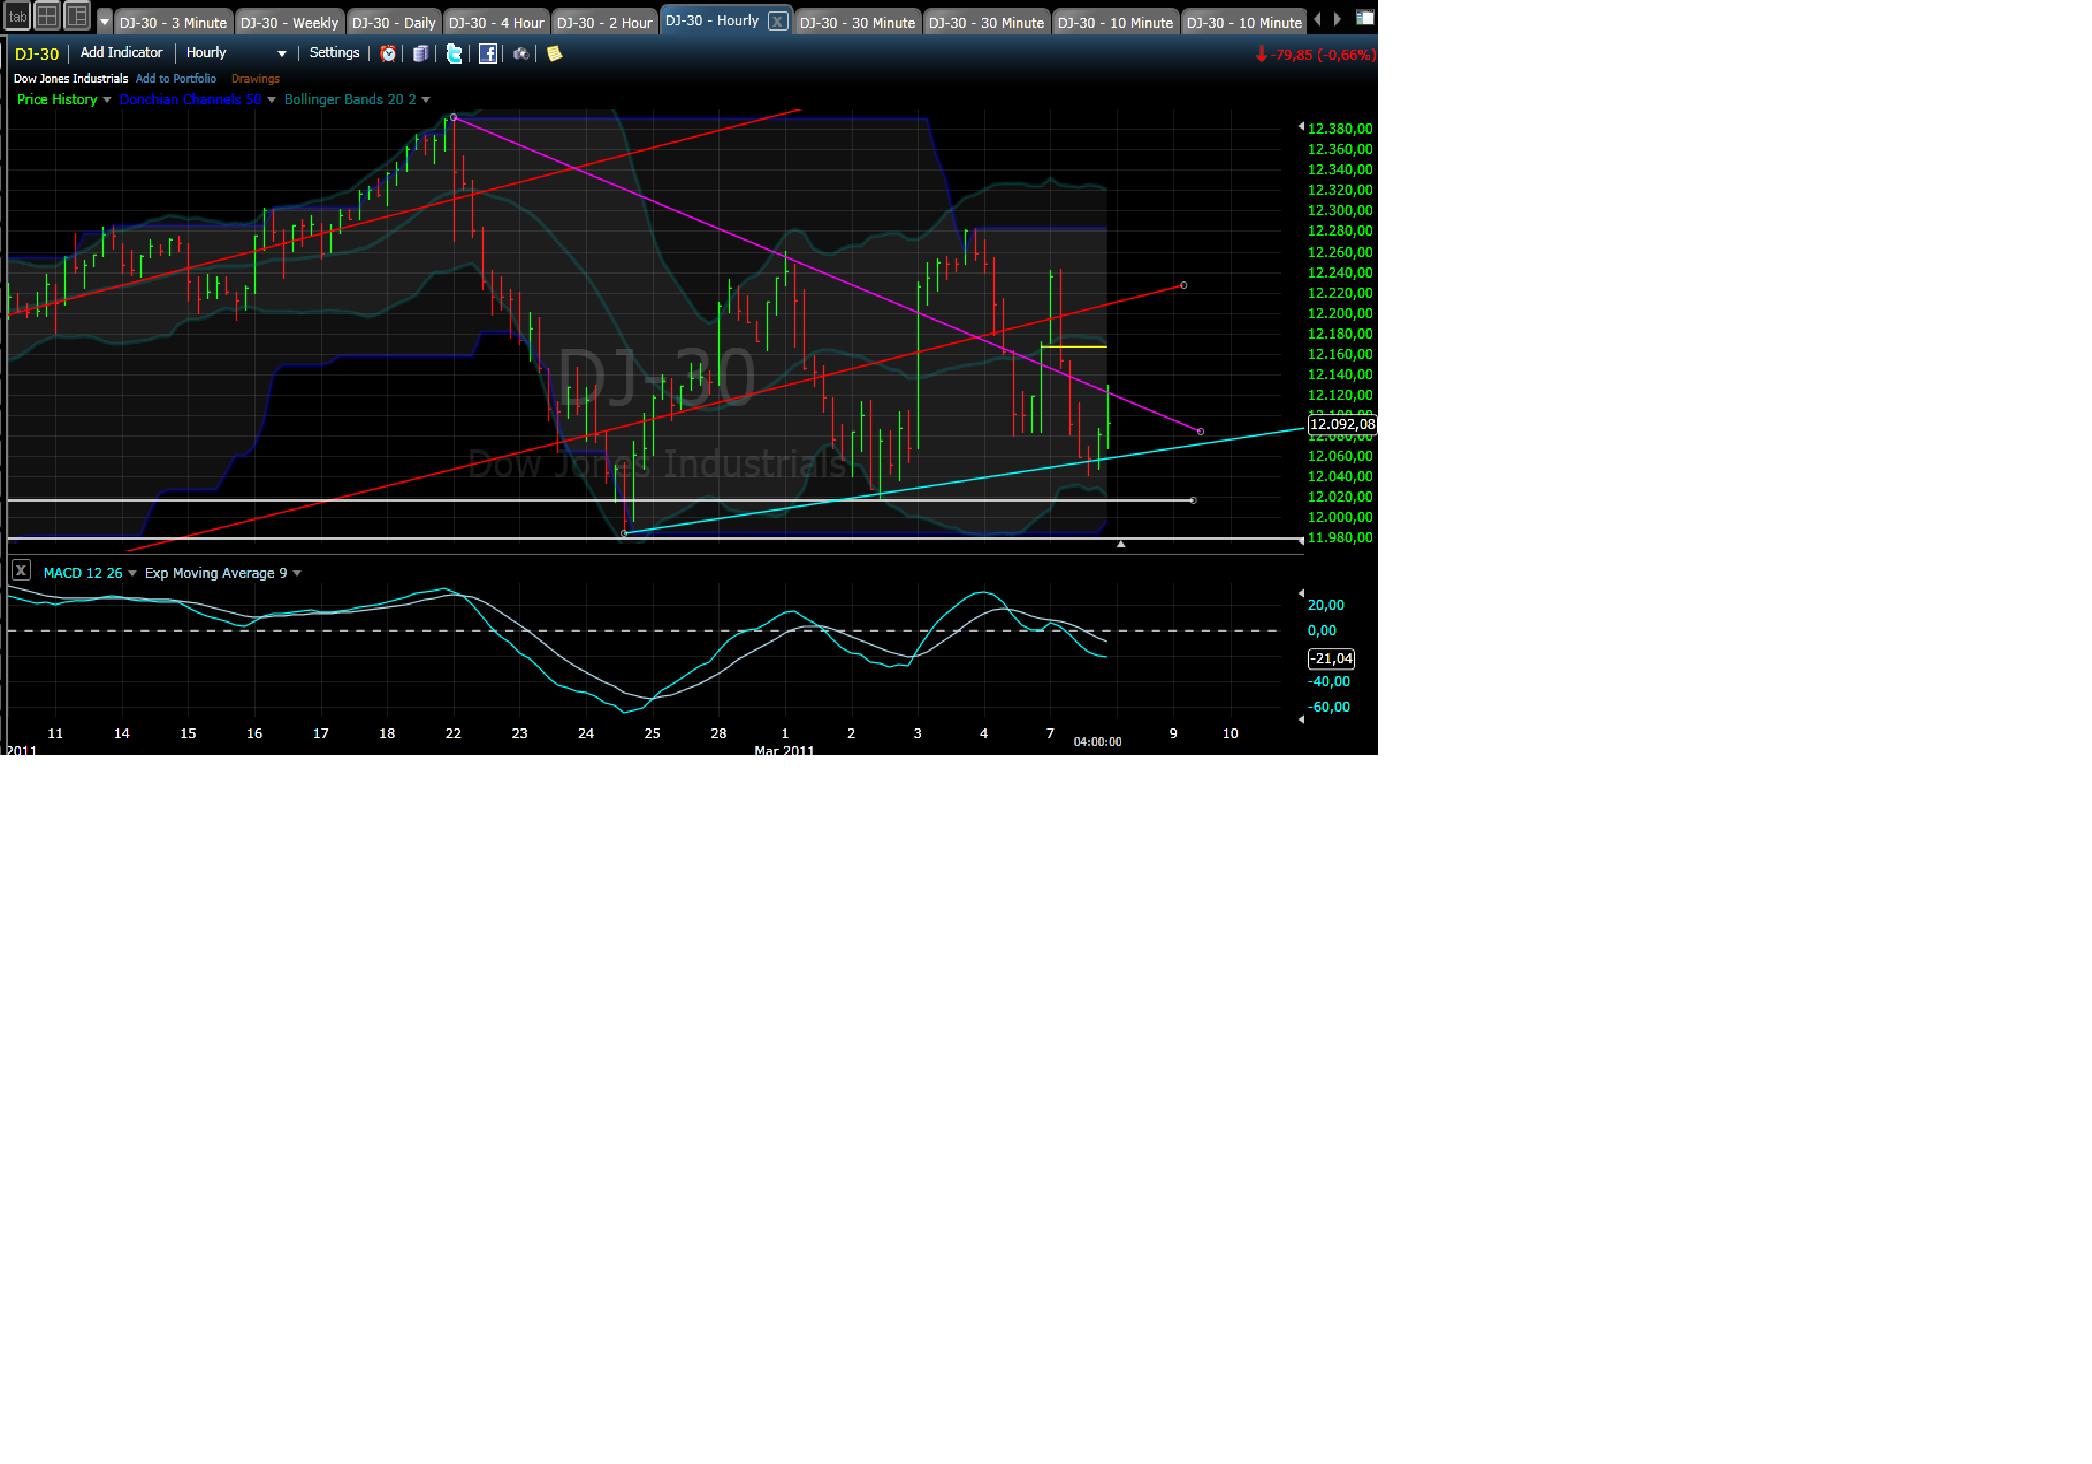Take a chart snapshot with the camera icon
The width and height of the screenshot is (2092, 1464).
click(x=520, y=53)
